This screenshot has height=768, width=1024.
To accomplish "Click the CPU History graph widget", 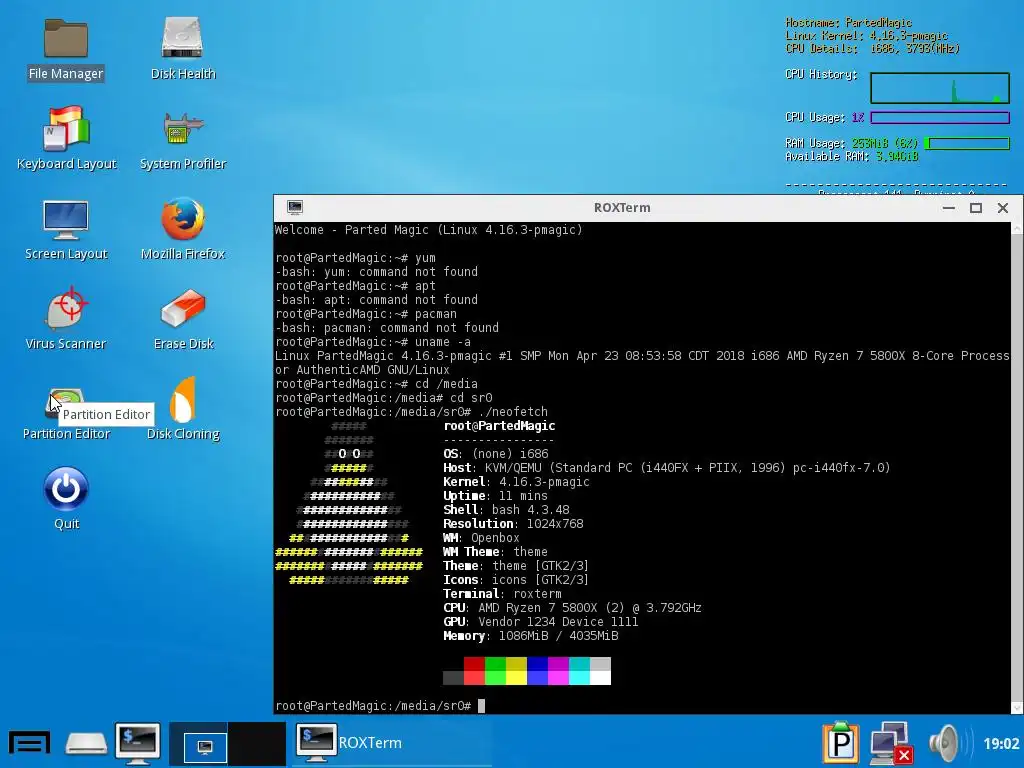I will point(940,88).
